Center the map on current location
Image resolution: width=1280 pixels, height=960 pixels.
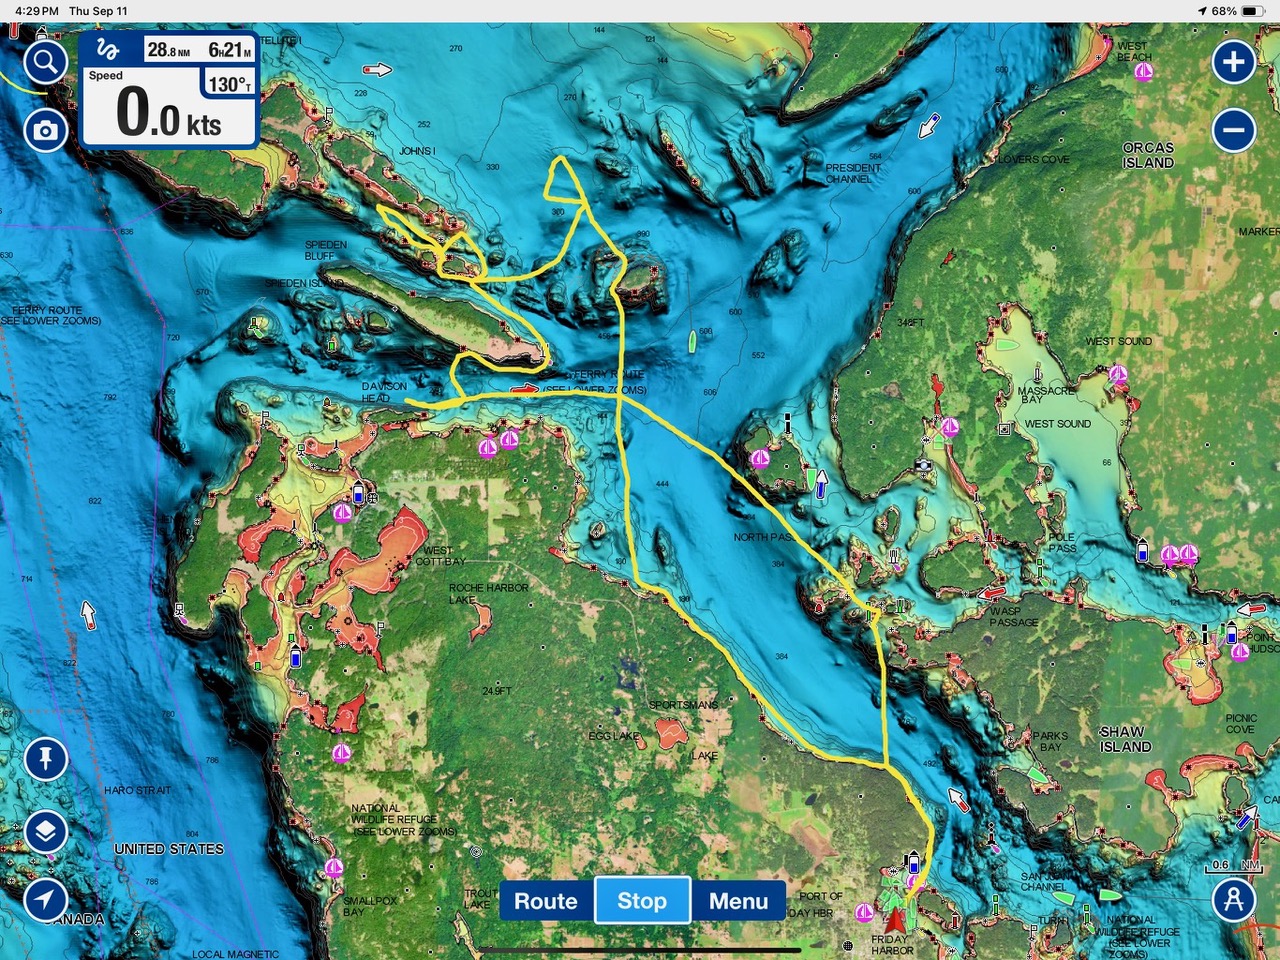point(45,899)
